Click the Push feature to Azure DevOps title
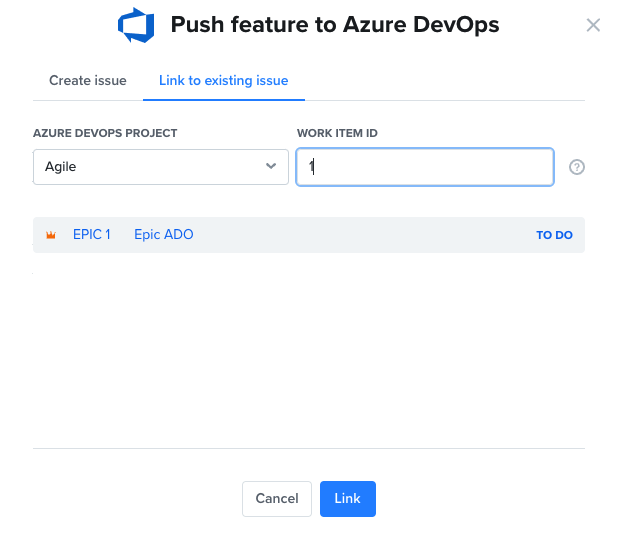Viewport: 617px width, 536px height. [x=334, y=25]
